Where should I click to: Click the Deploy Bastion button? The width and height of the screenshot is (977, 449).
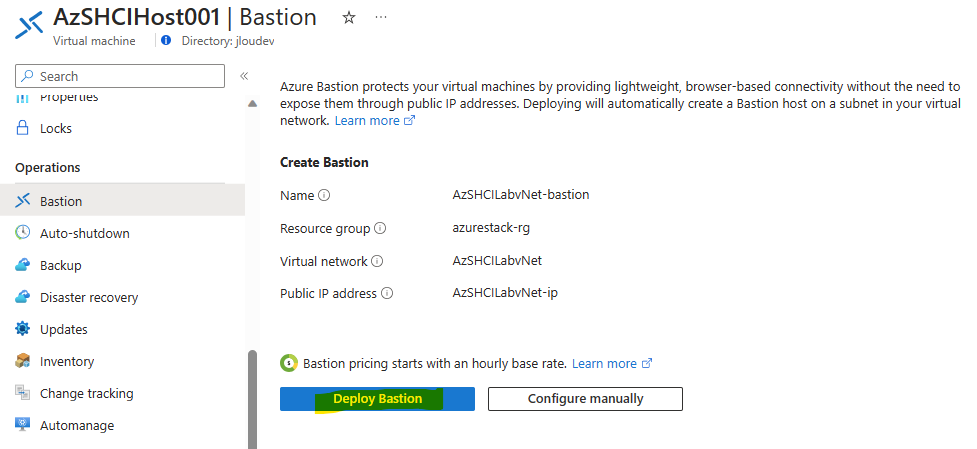377,399
